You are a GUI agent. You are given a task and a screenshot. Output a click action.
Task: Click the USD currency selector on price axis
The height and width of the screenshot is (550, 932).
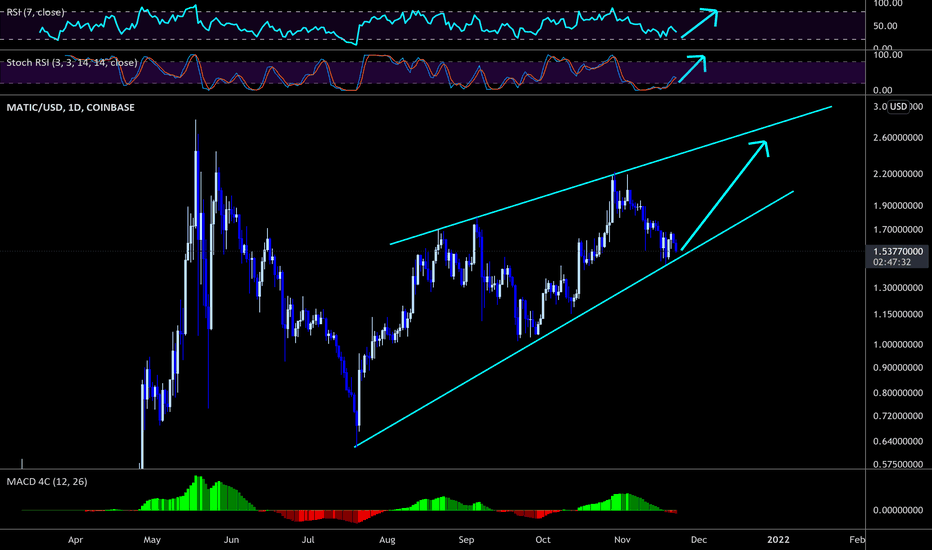coord(898,107)
